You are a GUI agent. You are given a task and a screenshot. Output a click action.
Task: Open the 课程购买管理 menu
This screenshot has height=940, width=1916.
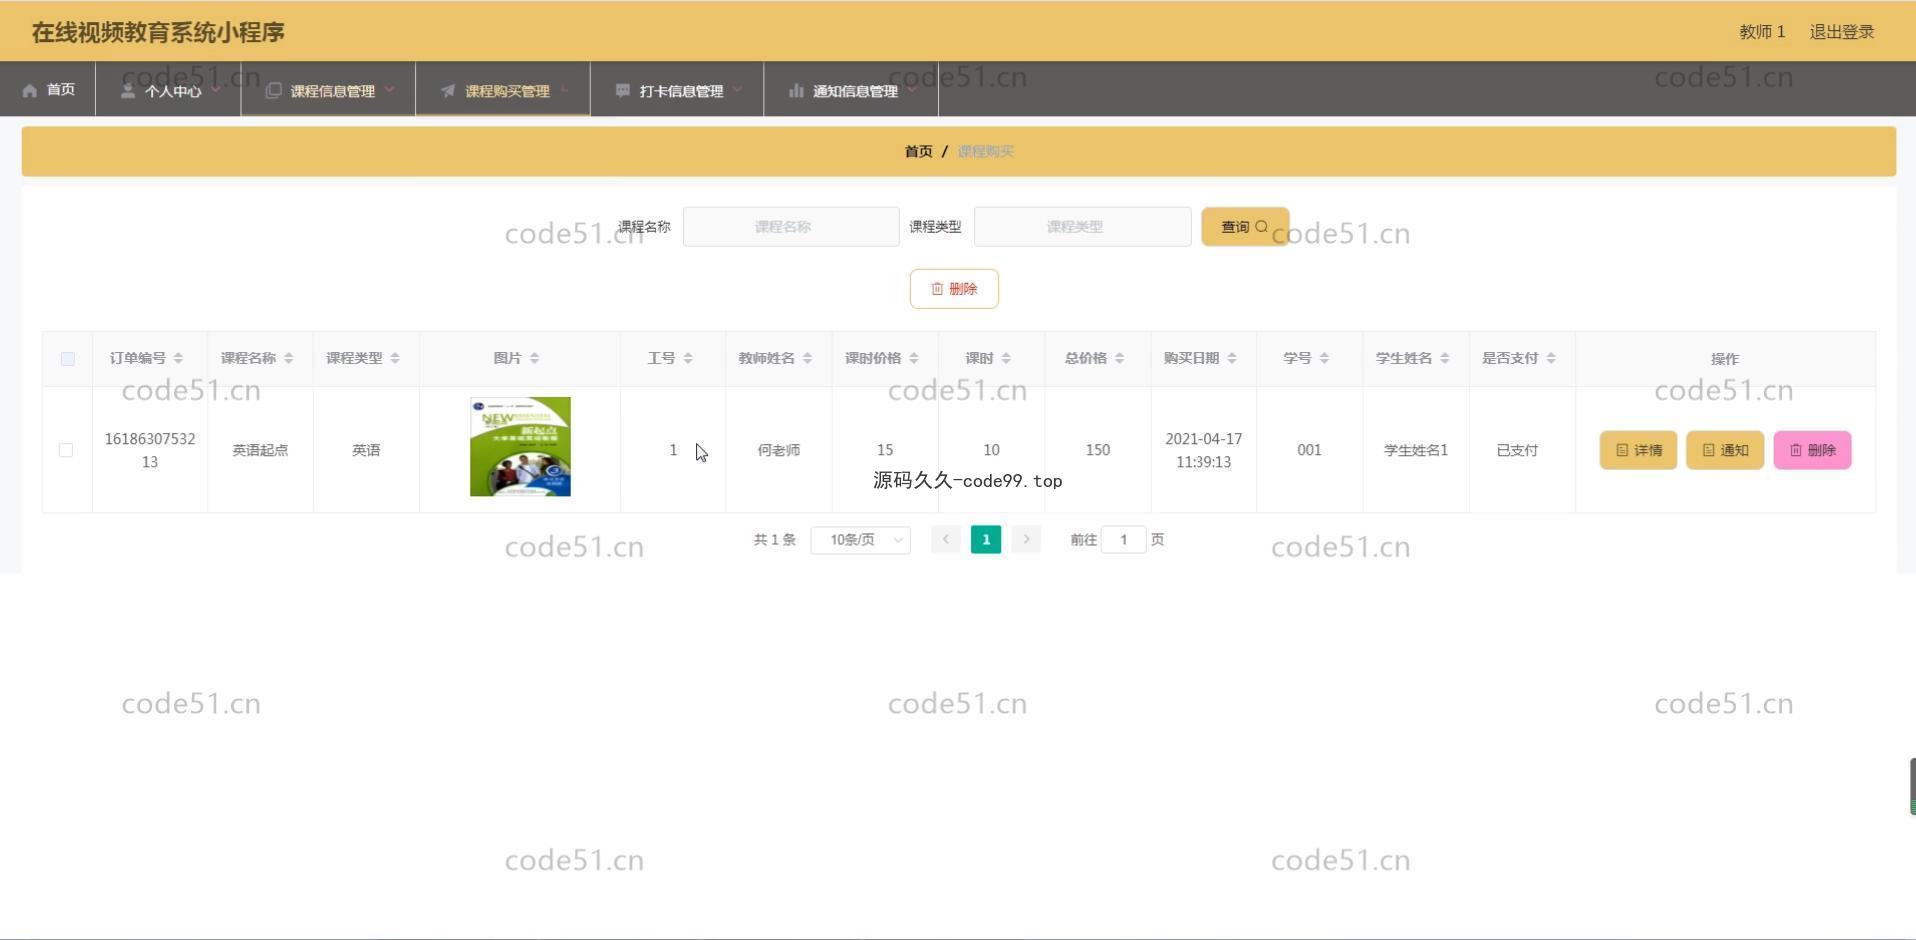click(x=503, y=89)
